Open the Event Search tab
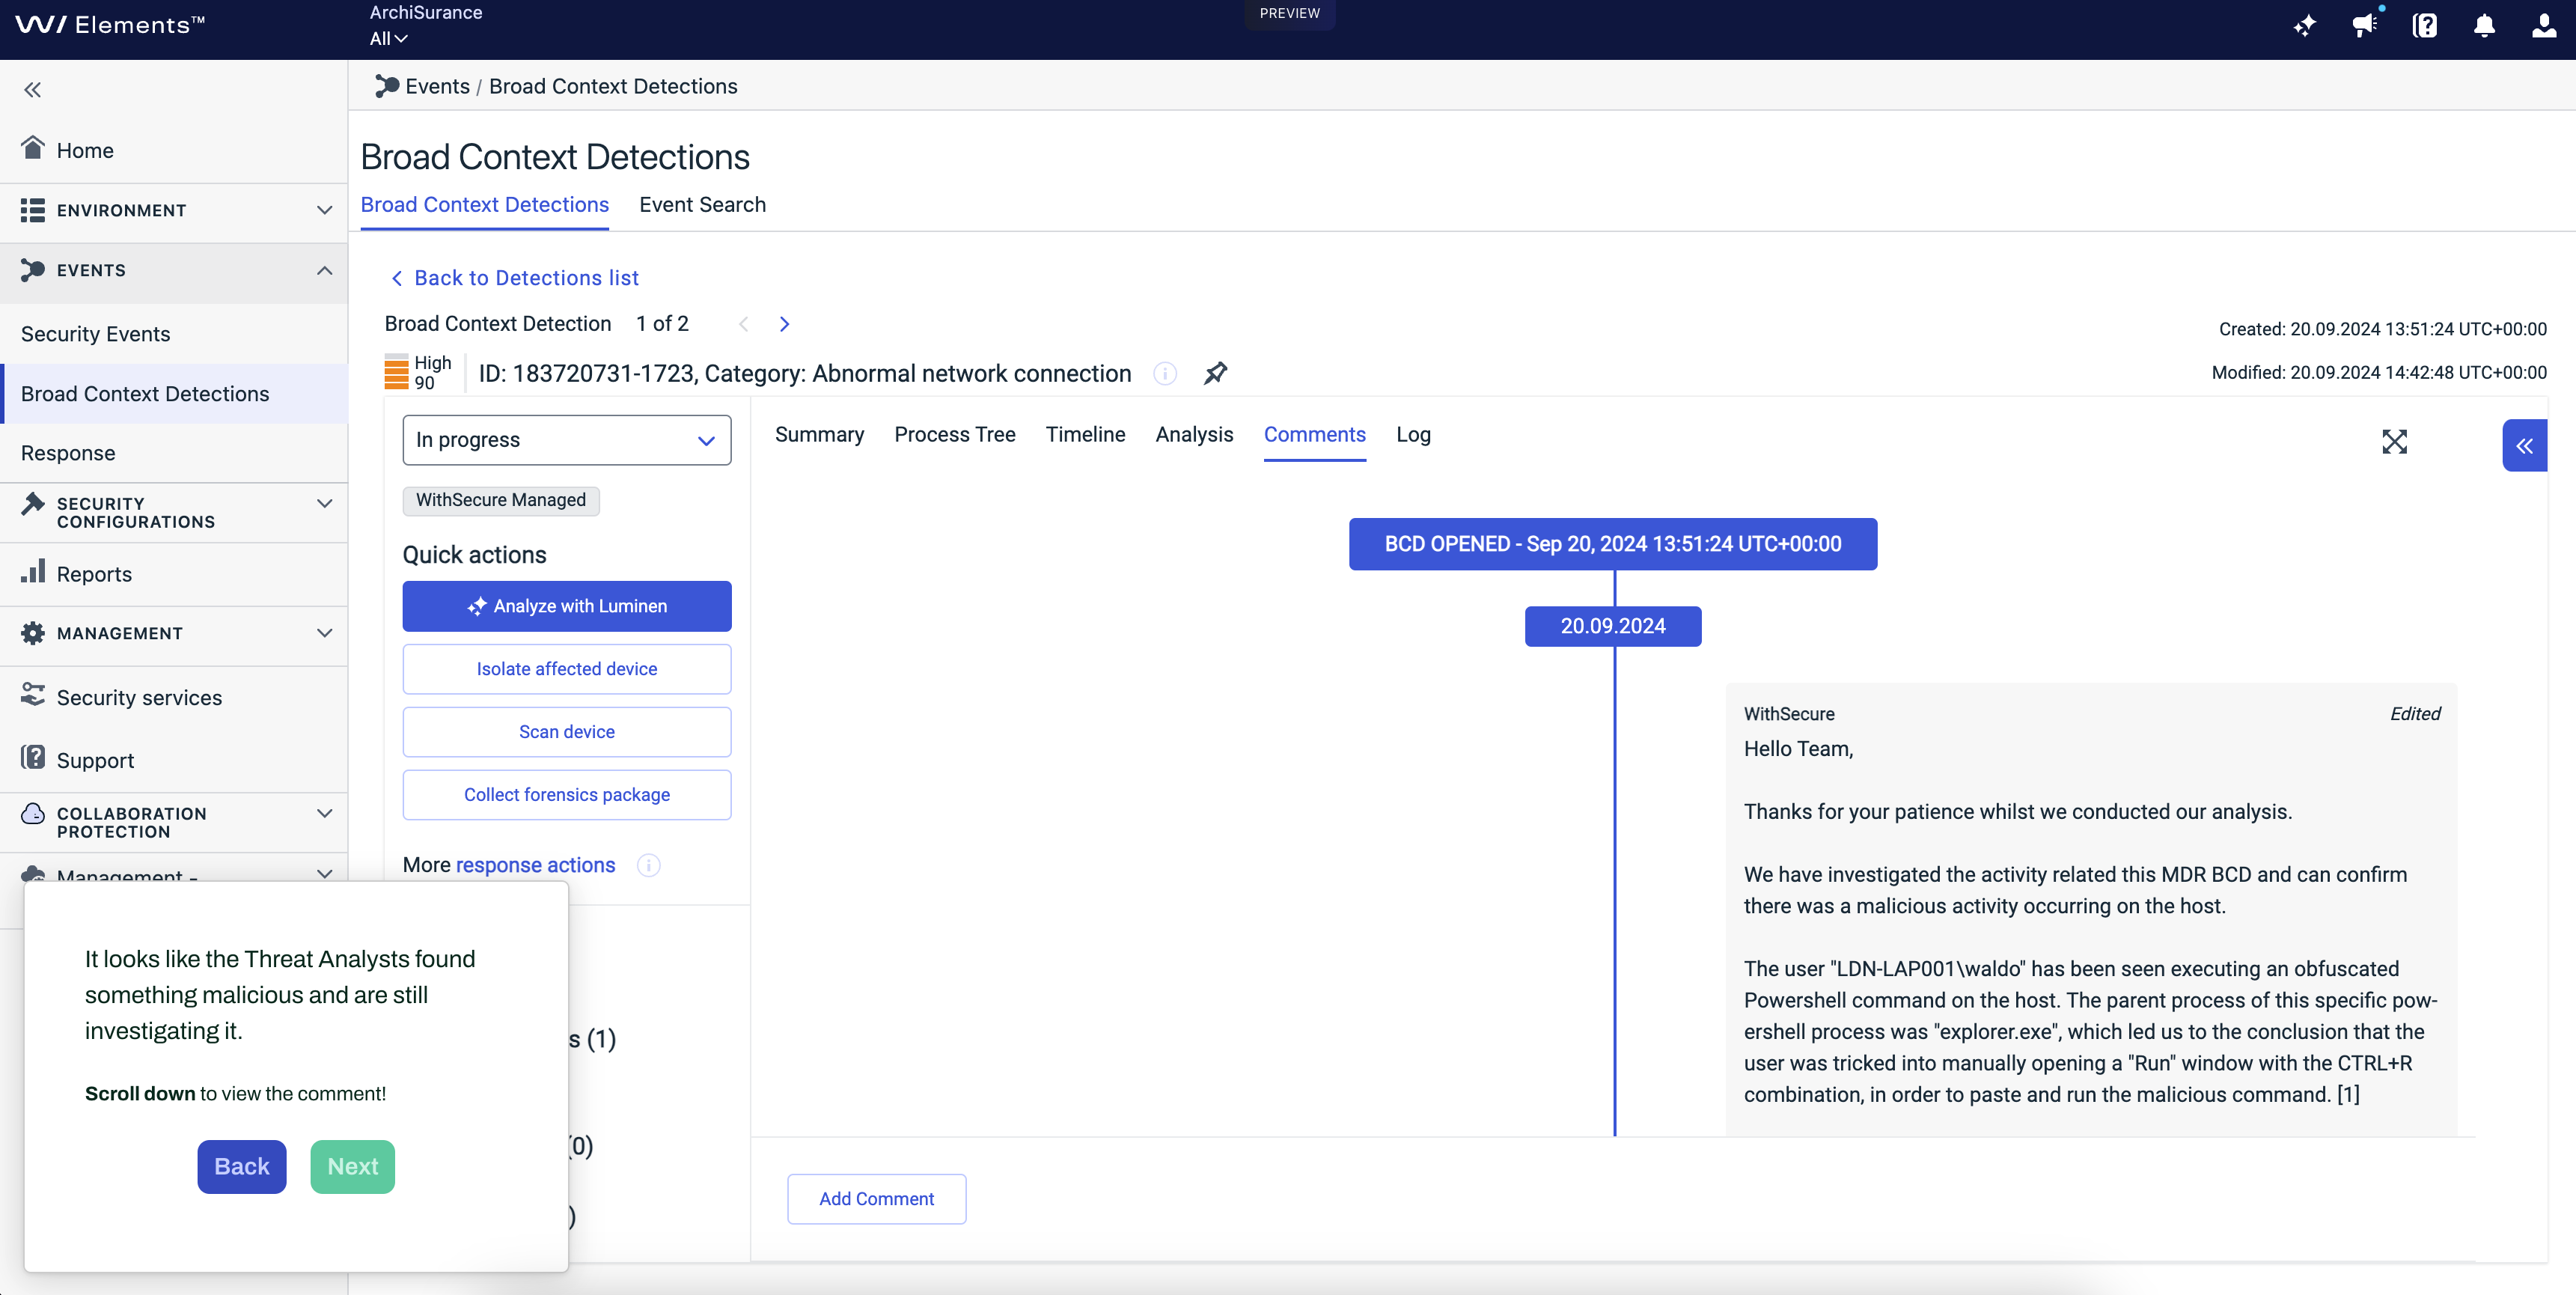2576x1295 pixels. pos(702,205)
